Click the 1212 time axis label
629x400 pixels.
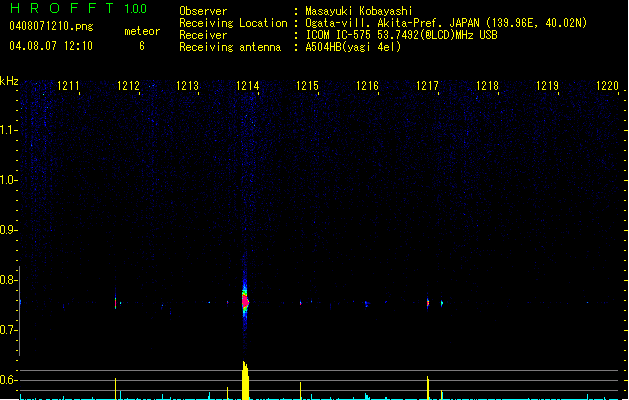point(128,86)
